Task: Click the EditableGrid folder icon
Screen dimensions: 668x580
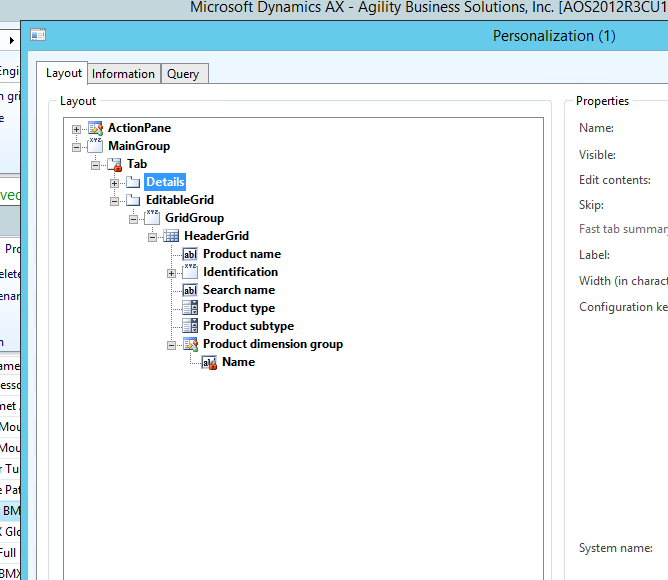Action: 133,200
